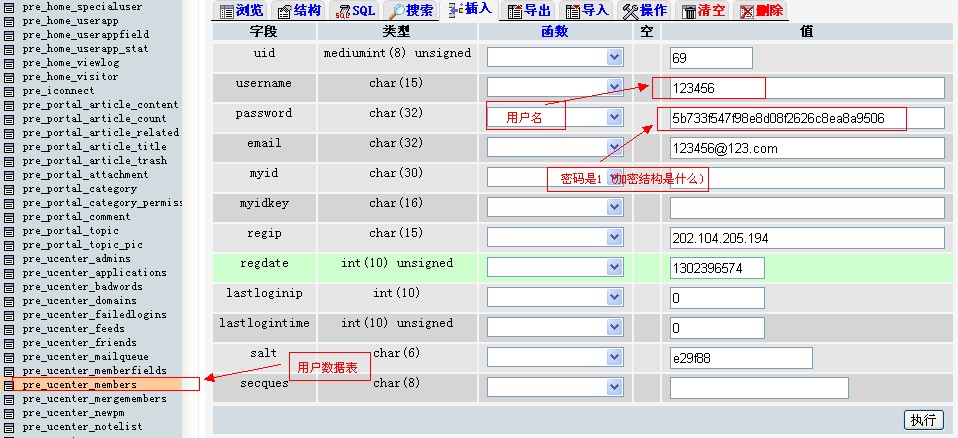Open the pre_ucenter_memberfields table link
This screenshot has width=958, height=438.
point(94,371)
